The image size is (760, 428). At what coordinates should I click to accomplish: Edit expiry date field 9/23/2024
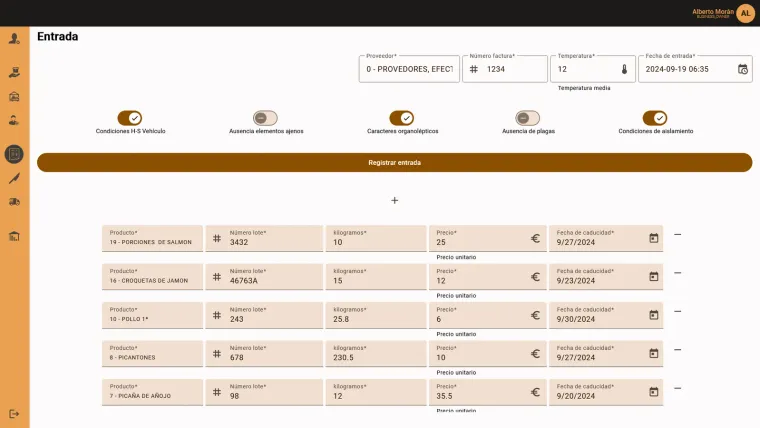click(x=606, y=276)
